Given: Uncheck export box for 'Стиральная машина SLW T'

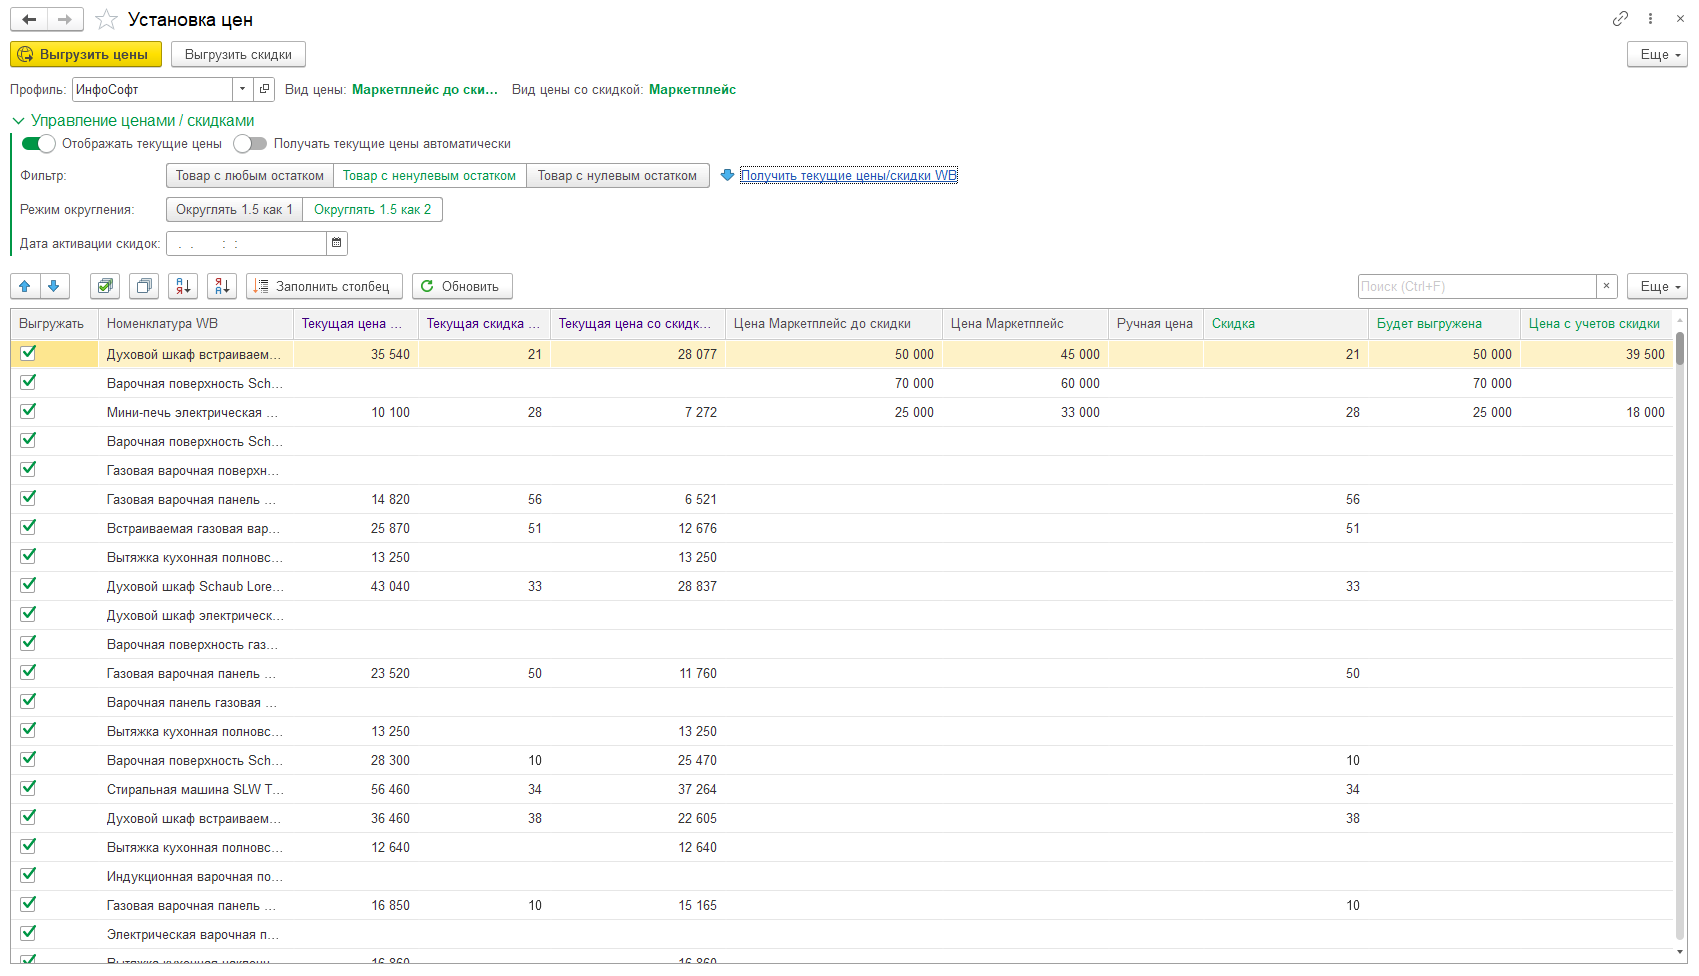Looking at the screenshot, I should pos(28,788).
